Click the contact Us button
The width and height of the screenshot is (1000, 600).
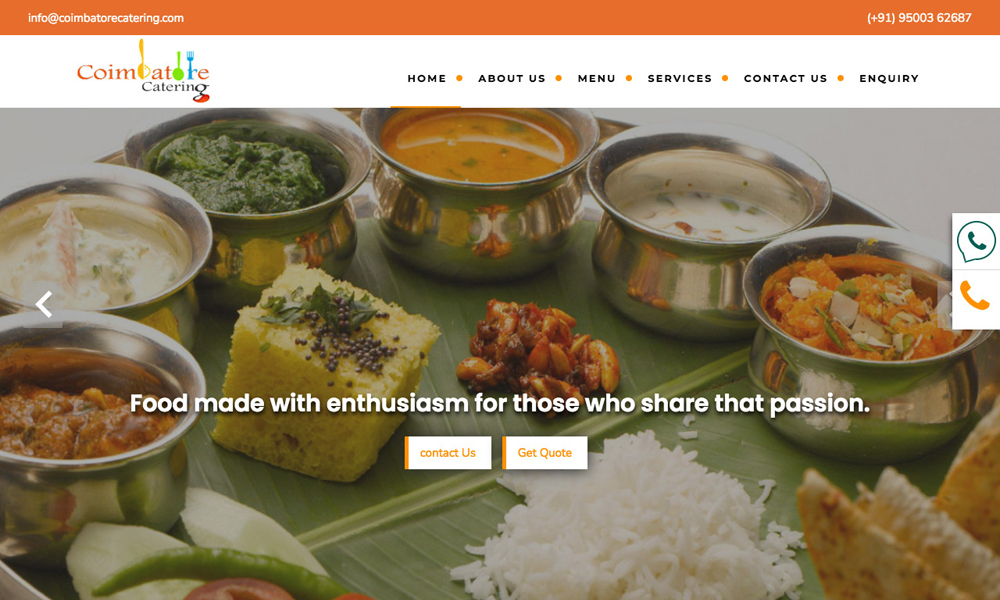448,453
